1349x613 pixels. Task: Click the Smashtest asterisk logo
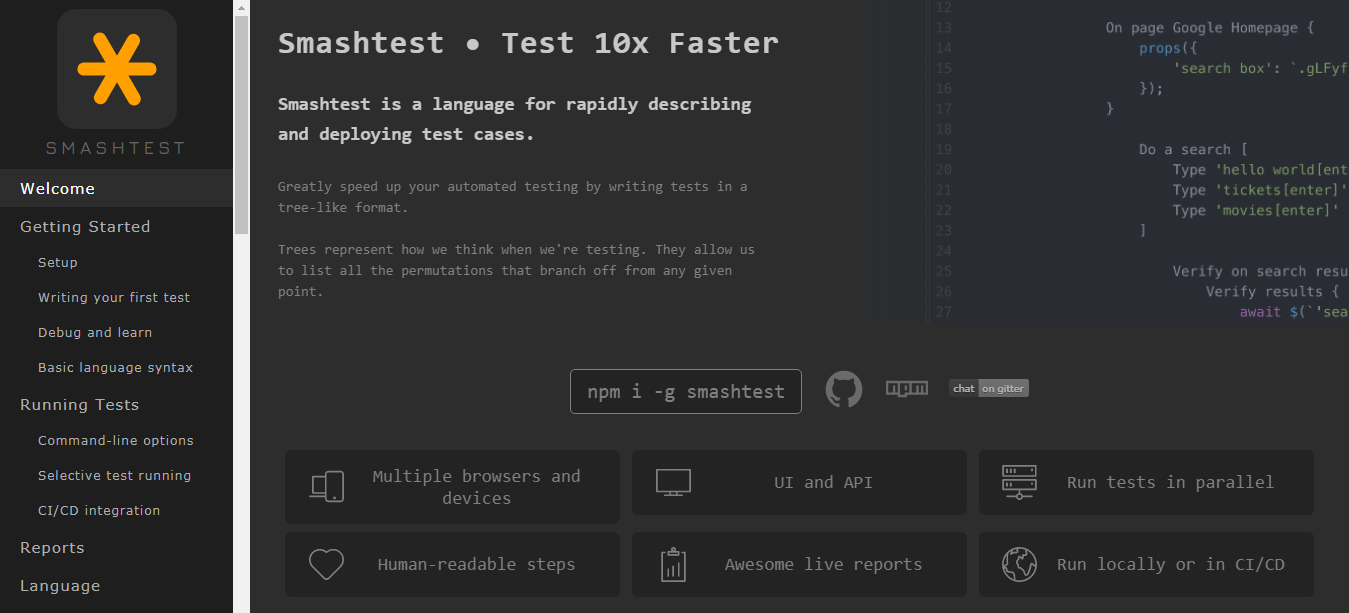116,70
